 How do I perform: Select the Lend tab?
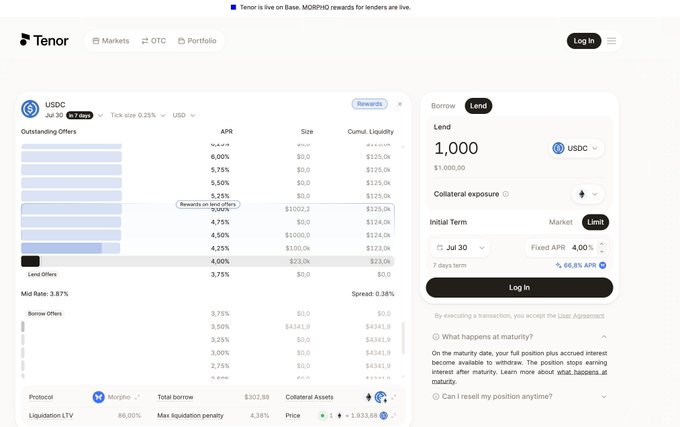pos(478,106)
